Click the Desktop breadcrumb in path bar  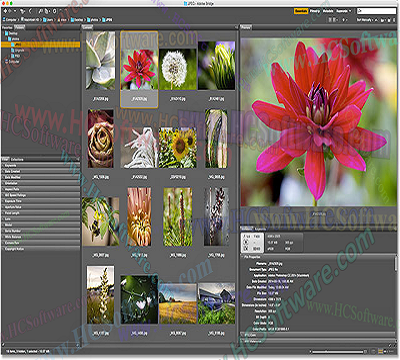(x=77, y=20)
